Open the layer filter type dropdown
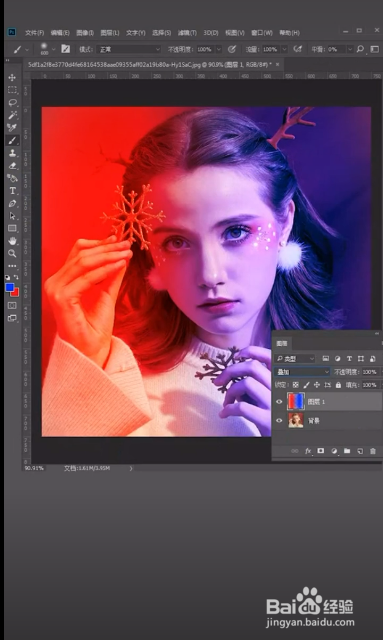Screen dimensions: 383x640 (295, 359)
